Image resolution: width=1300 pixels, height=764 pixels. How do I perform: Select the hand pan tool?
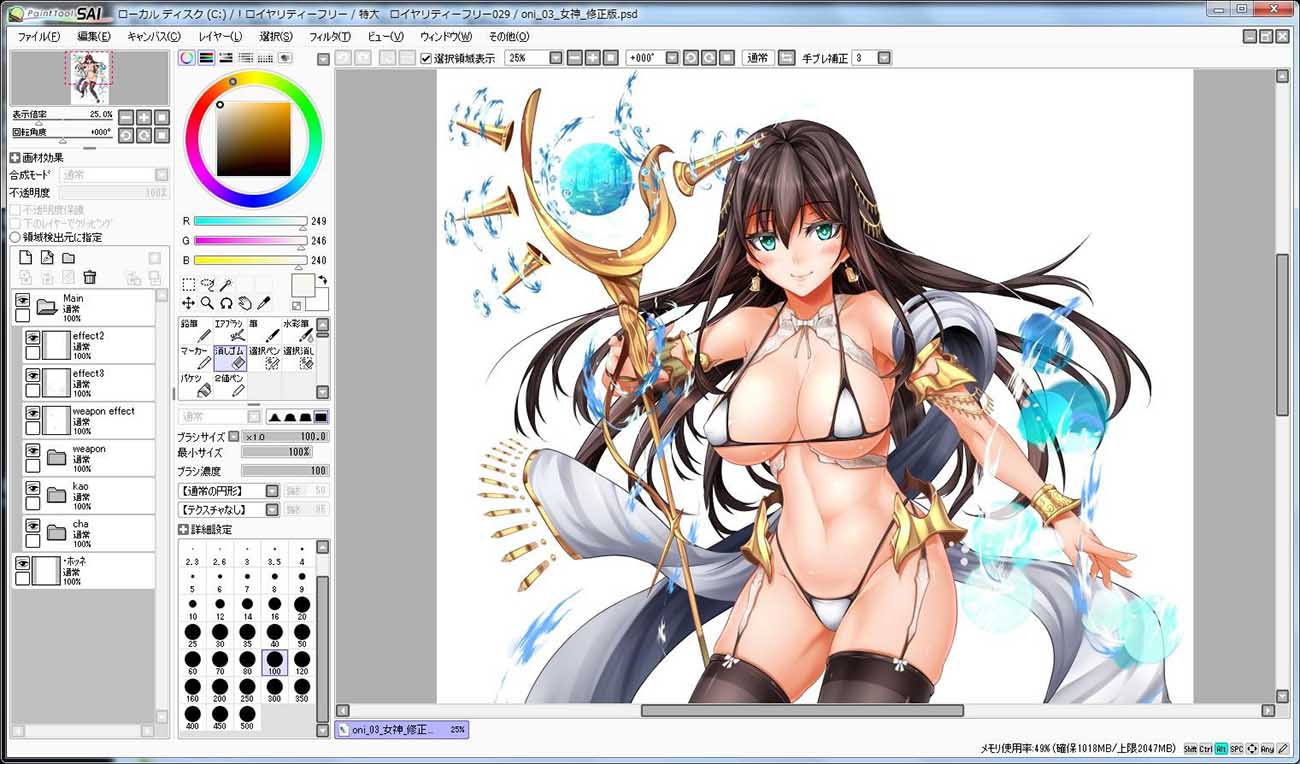245,303
